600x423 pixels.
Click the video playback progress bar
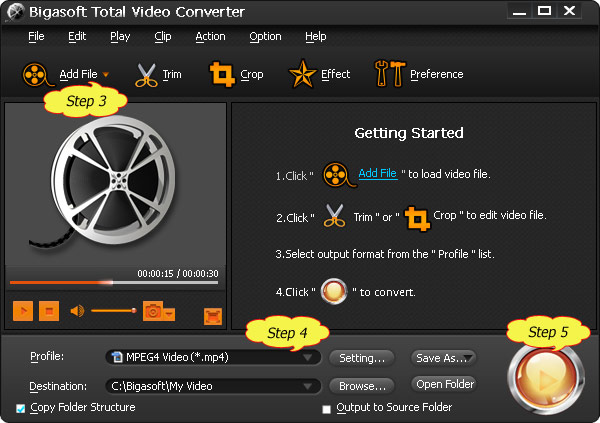tap(114, 283)
